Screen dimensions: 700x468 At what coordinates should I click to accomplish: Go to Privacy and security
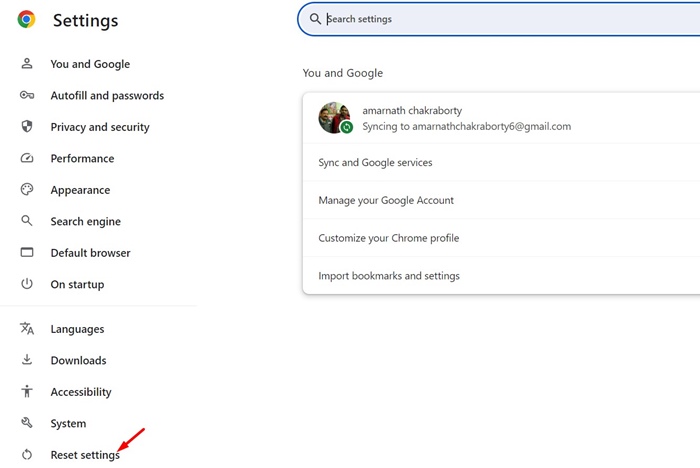pos(100,127)
